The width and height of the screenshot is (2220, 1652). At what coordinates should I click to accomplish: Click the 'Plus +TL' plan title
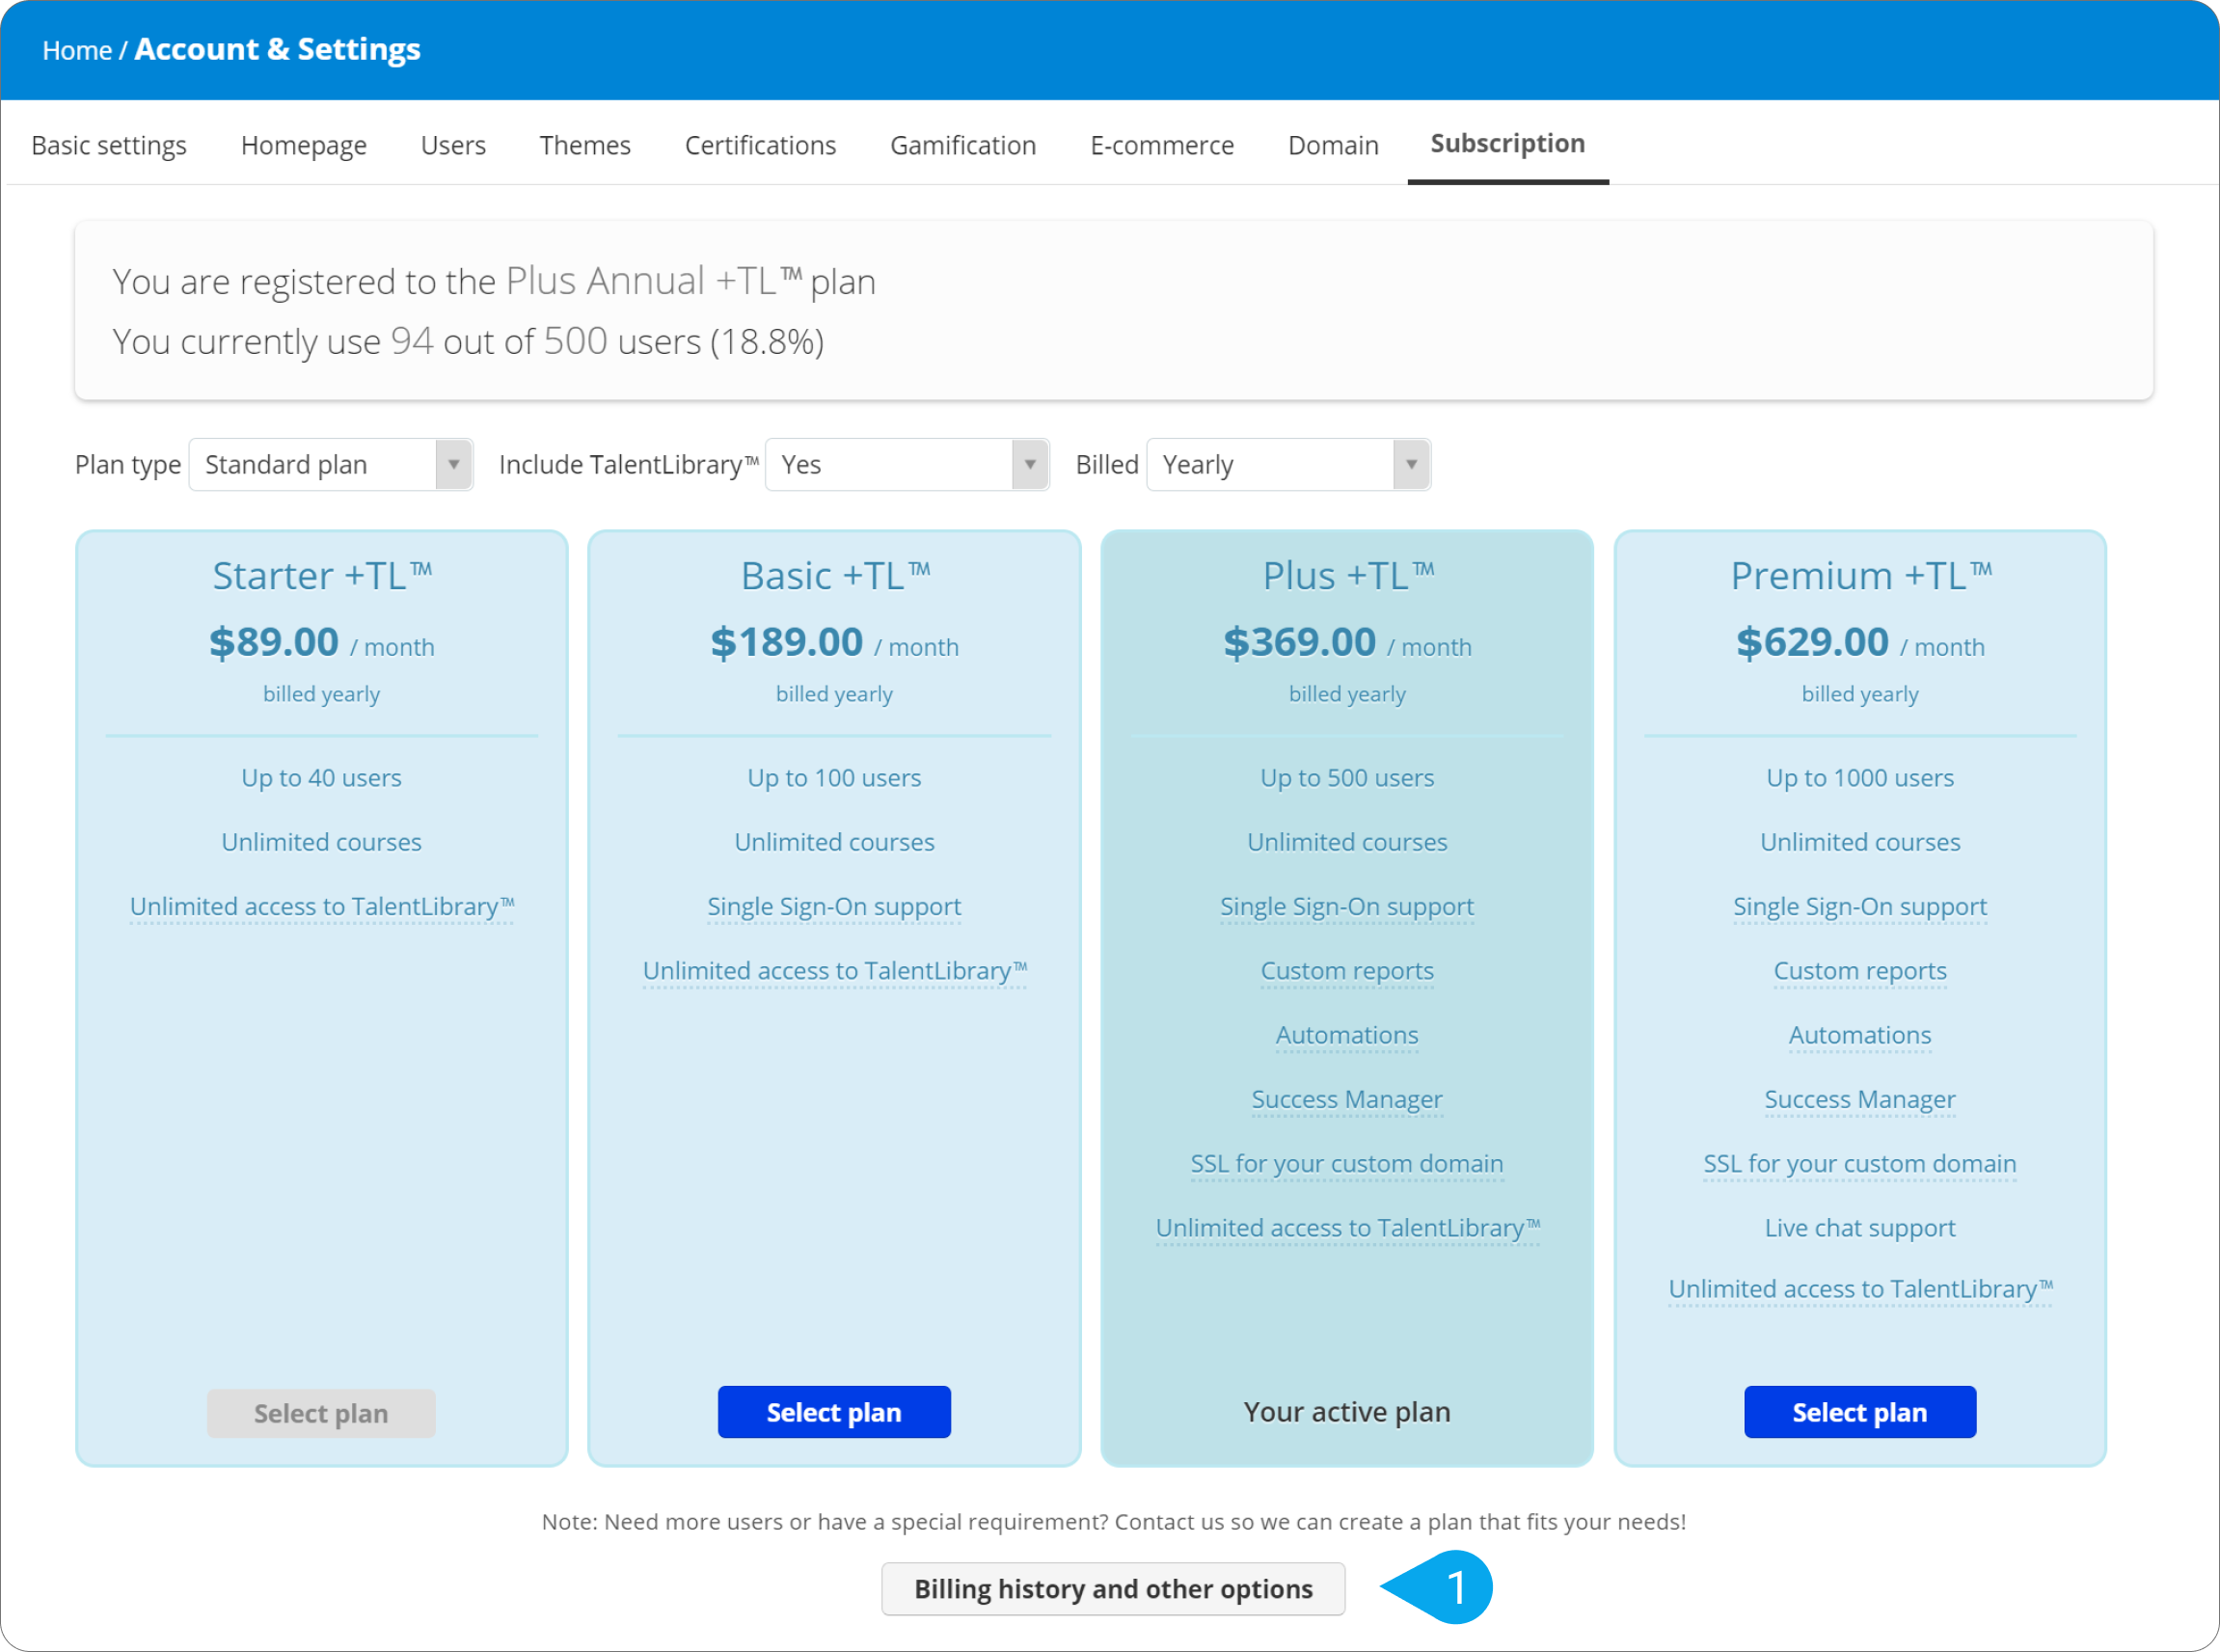1348,575
